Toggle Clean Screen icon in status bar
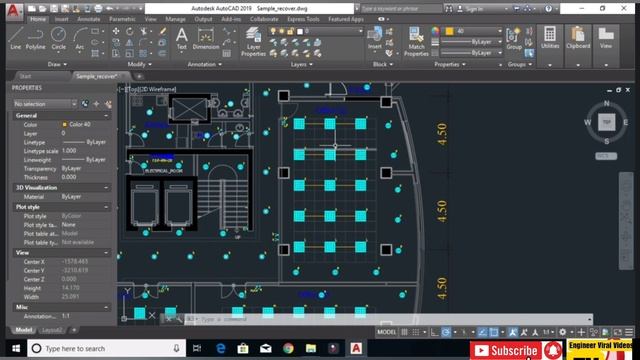 pos(618,332)
